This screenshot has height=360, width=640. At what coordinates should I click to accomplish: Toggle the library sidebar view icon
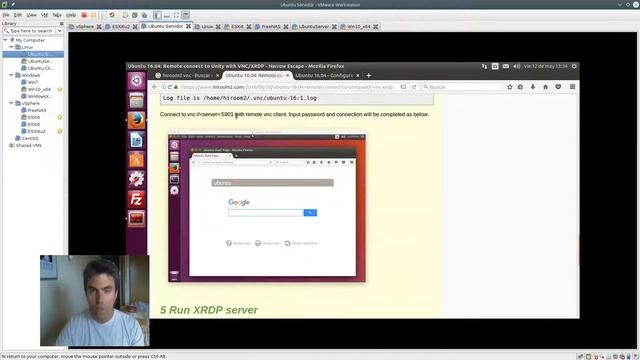[x=158, y=15]
